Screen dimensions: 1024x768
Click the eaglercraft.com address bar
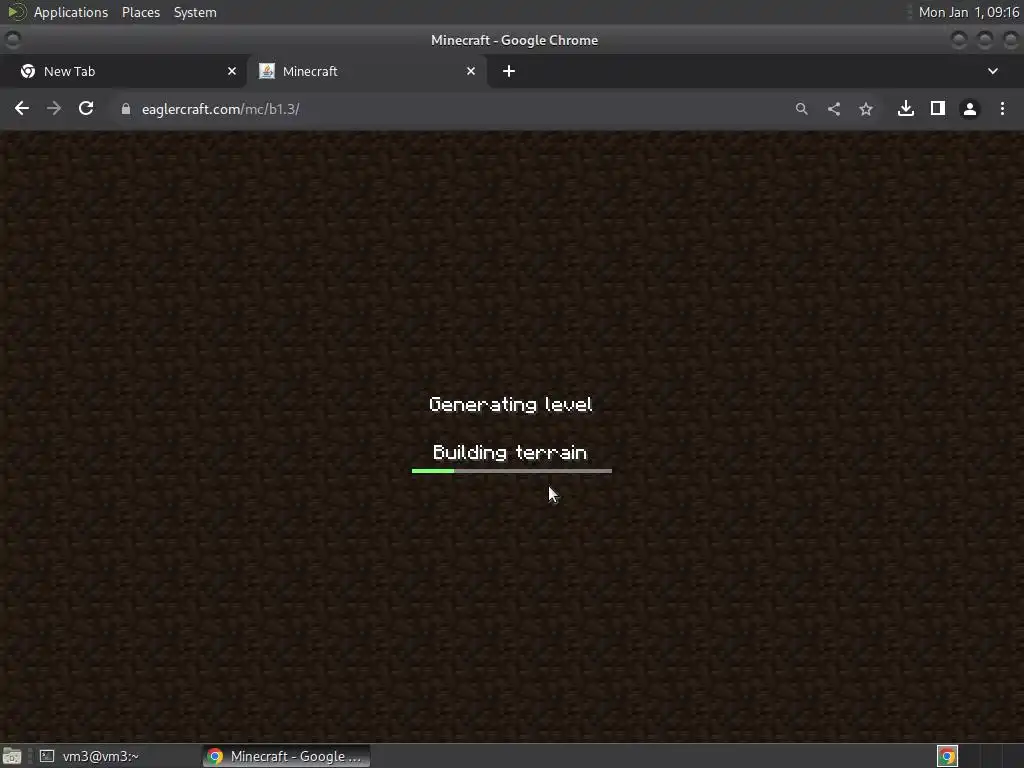pos(451,109)
